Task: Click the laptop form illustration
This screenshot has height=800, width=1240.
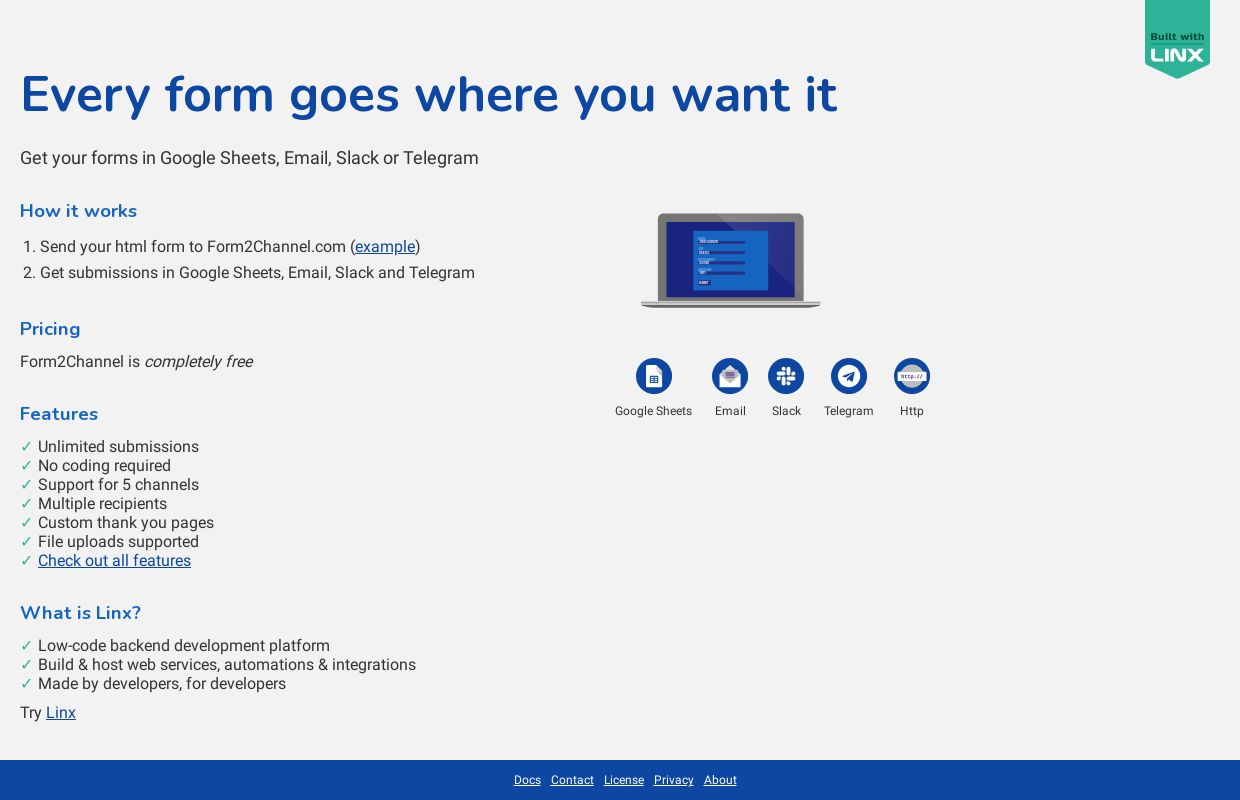Action: pos(731,260)
